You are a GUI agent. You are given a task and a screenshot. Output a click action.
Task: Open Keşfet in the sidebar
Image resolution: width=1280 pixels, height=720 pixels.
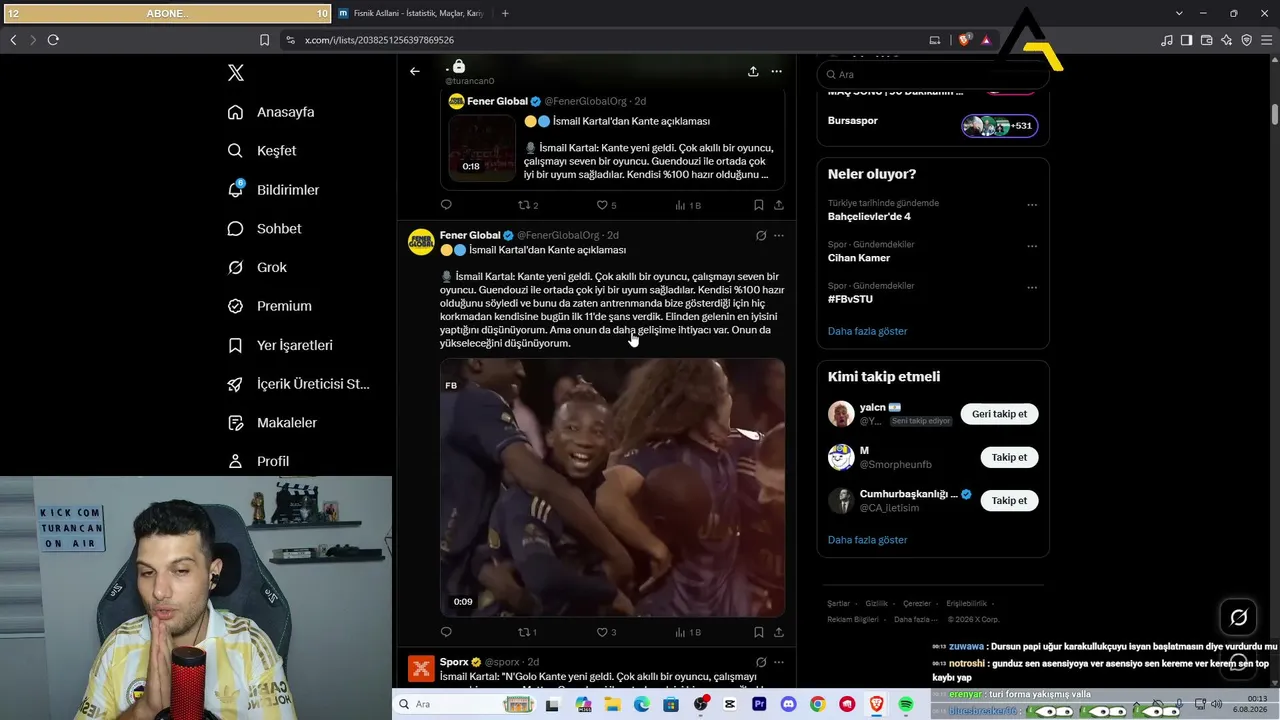tap(262, 151)
